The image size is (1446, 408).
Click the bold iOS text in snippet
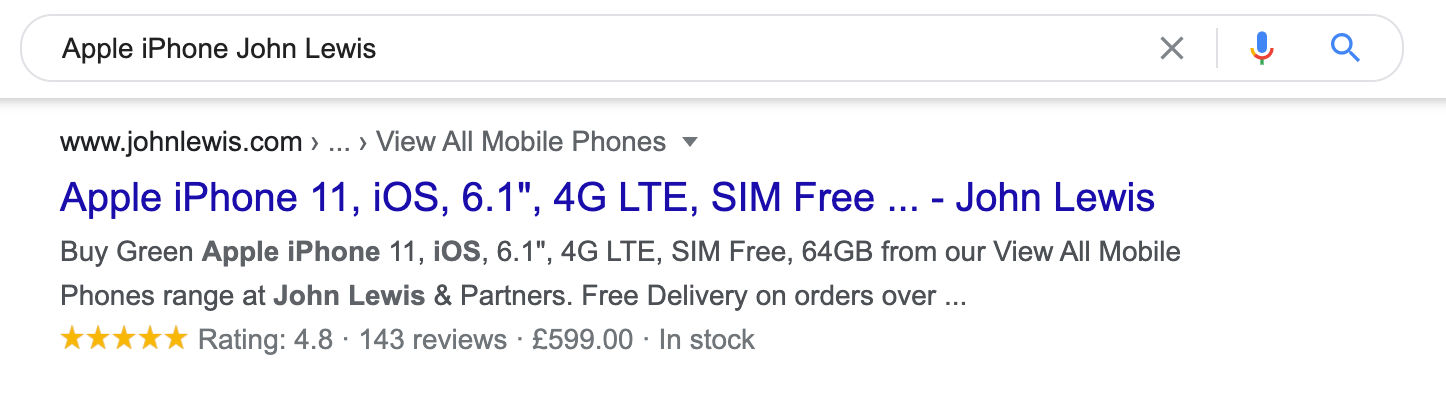click(457, 252)
